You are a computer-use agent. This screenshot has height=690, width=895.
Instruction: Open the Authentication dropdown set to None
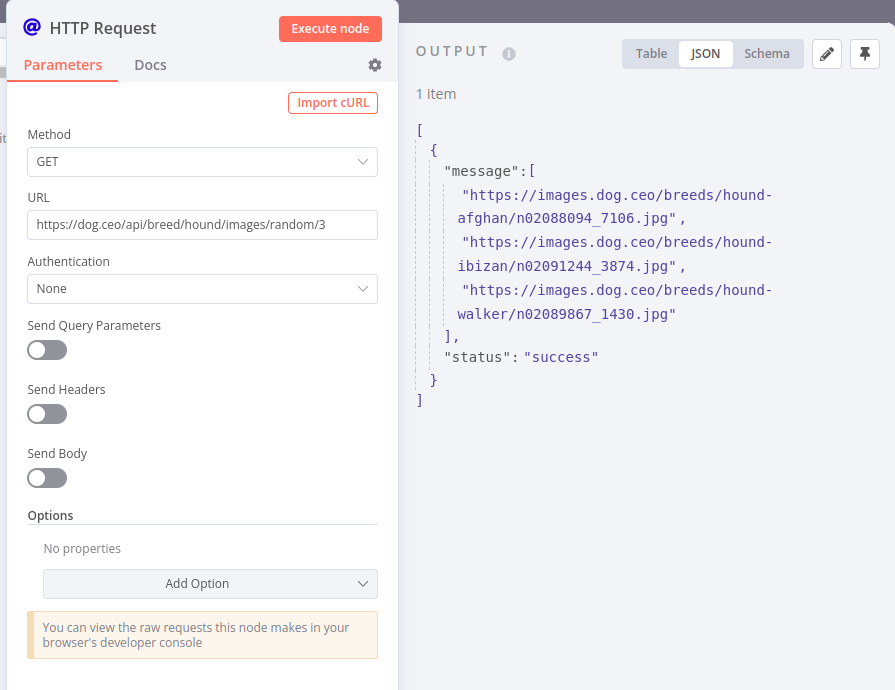coord(202,288)
